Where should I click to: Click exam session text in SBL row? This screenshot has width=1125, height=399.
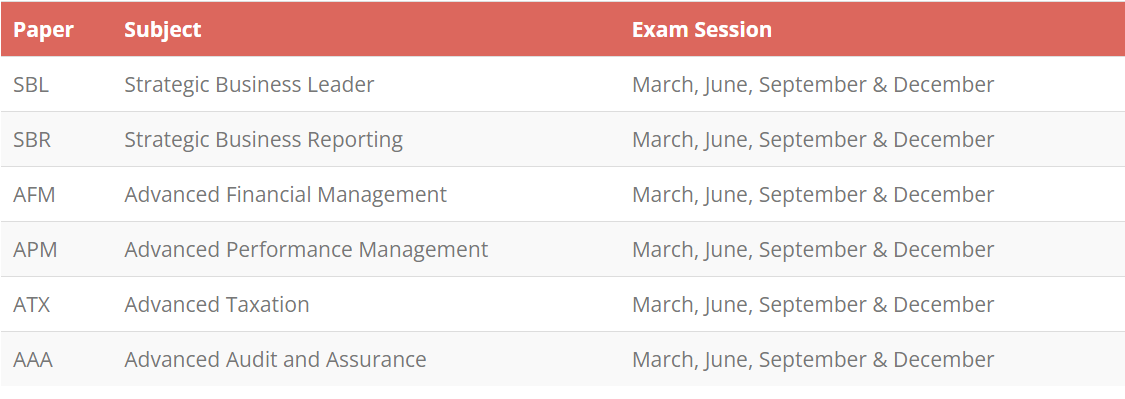point(813,85)
